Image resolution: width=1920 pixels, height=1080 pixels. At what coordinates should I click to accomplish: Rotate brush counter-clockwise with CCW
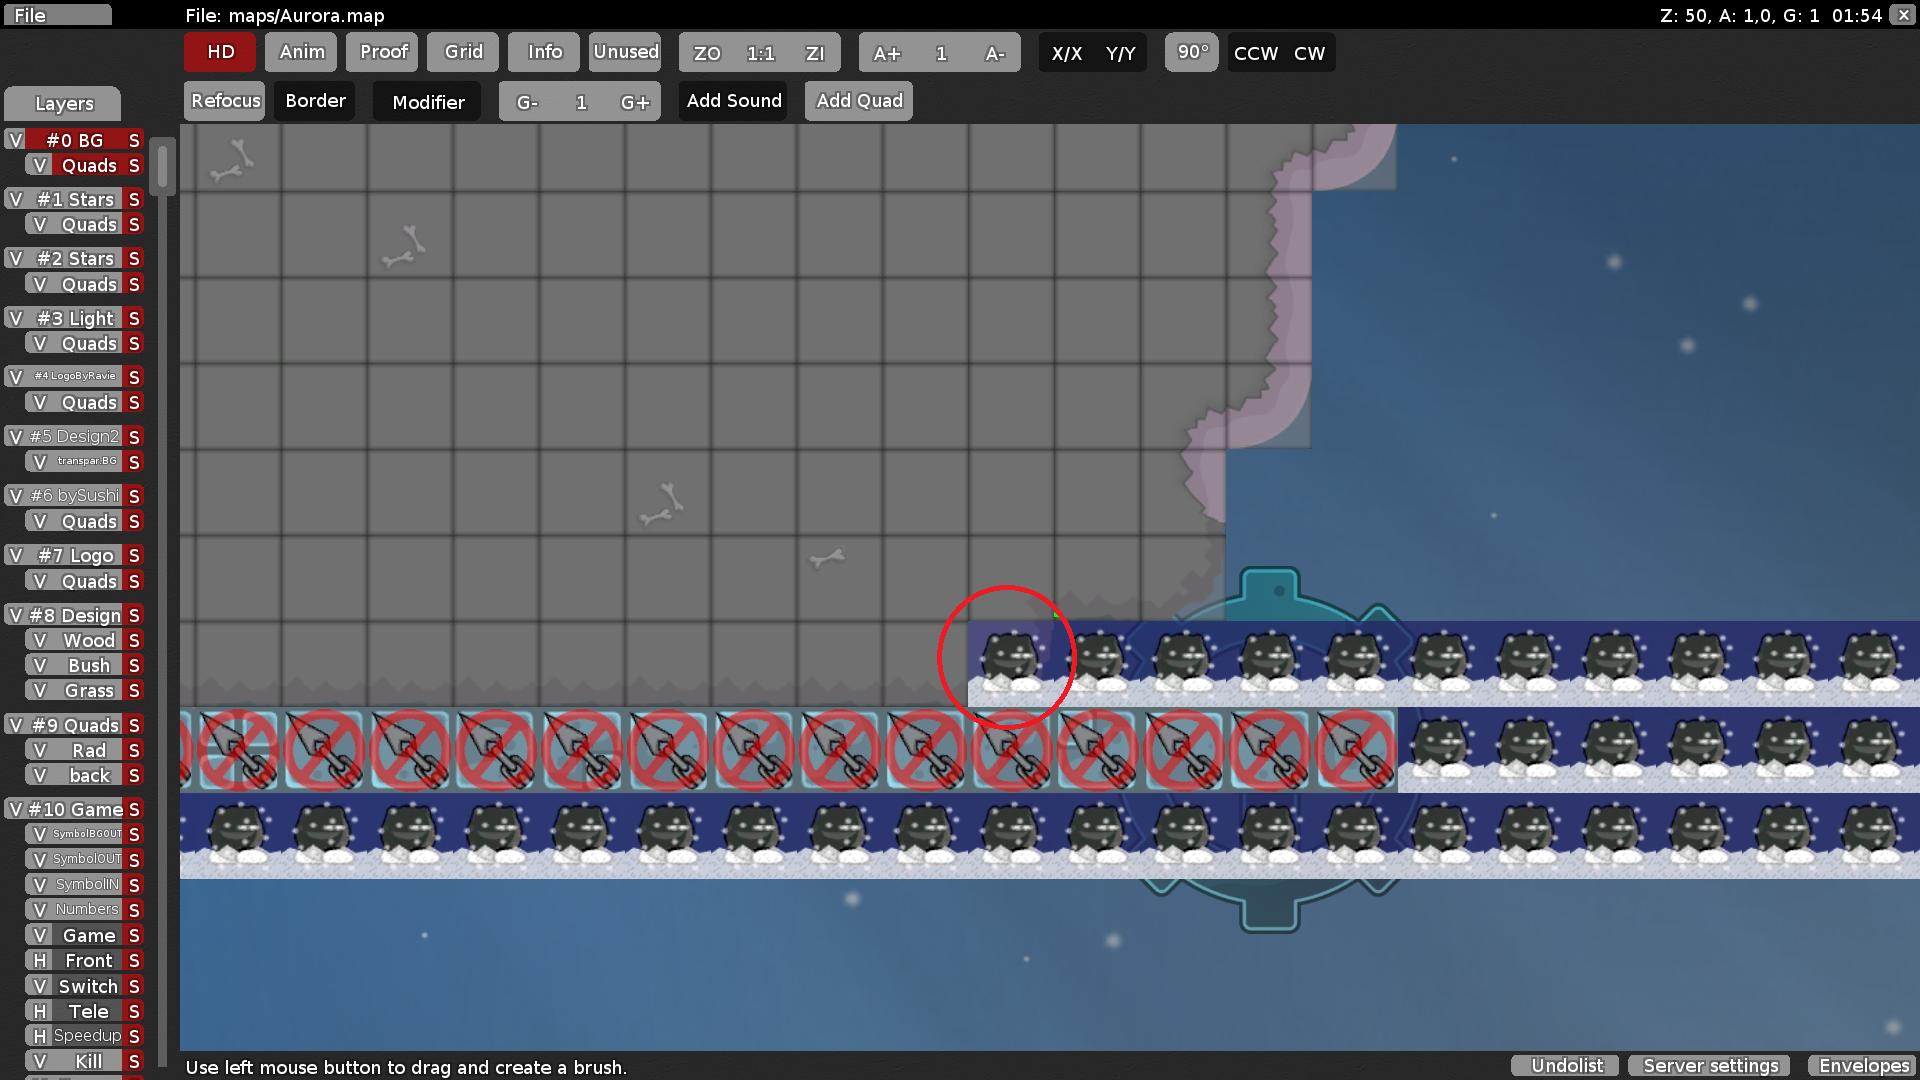pyautogui.click(x=1255, y=53)
